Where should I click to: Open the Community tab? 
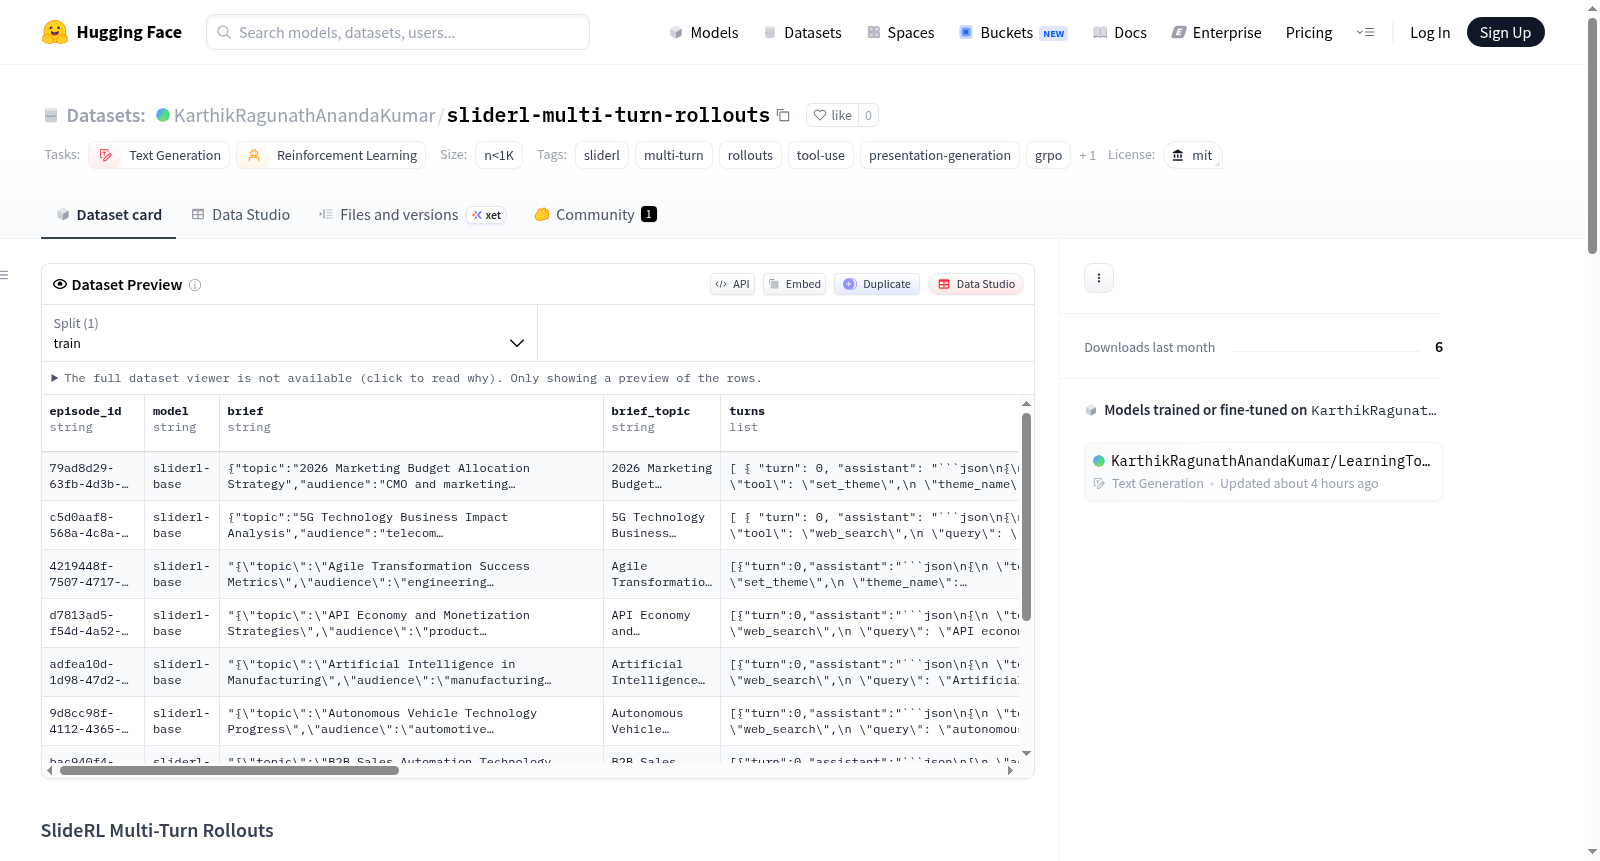click(595, 214)
